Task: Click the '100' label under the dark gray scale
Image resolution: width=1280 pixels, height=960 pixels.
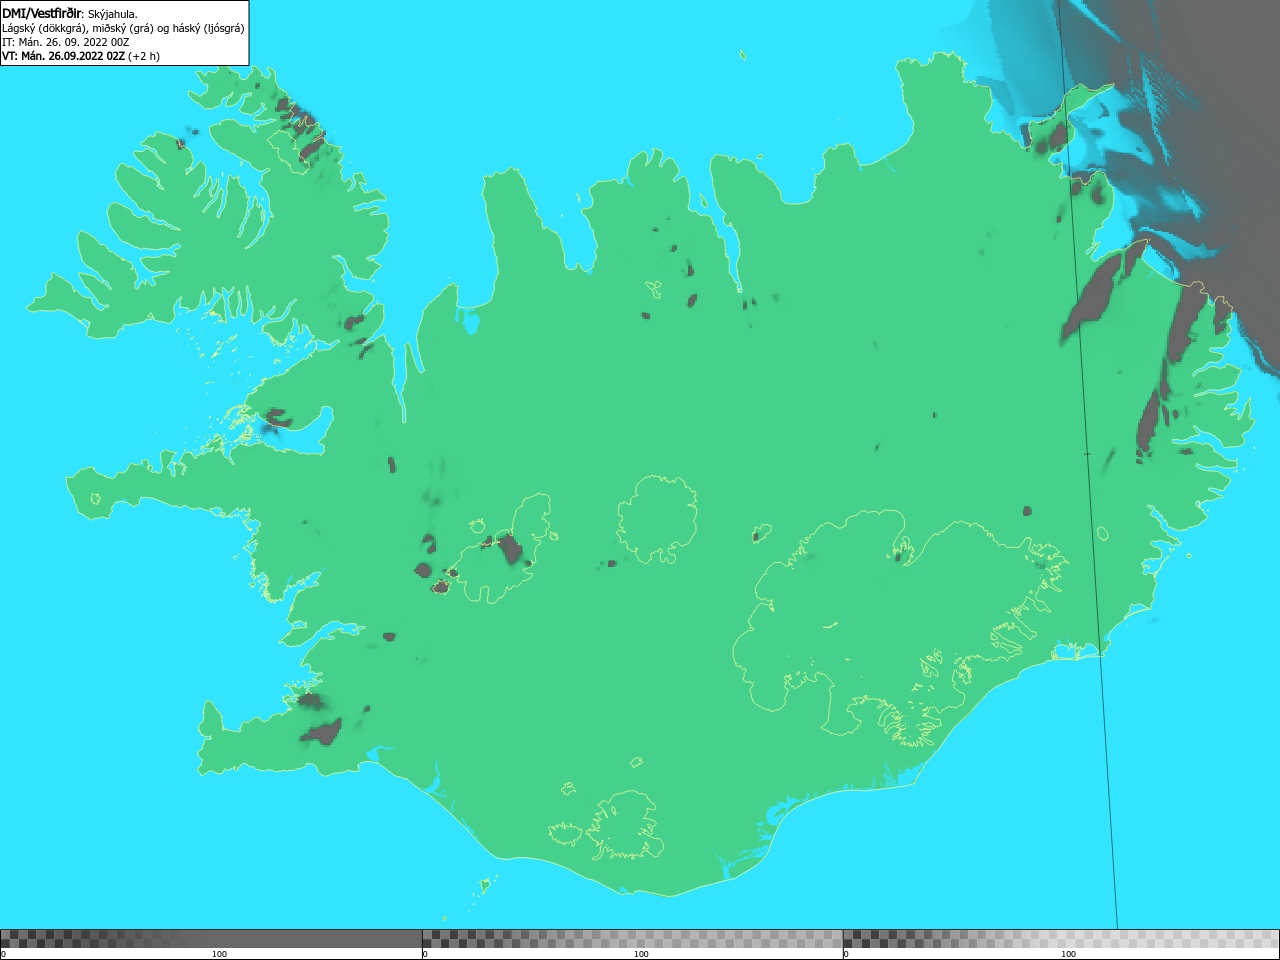Action: pos(219,954)
